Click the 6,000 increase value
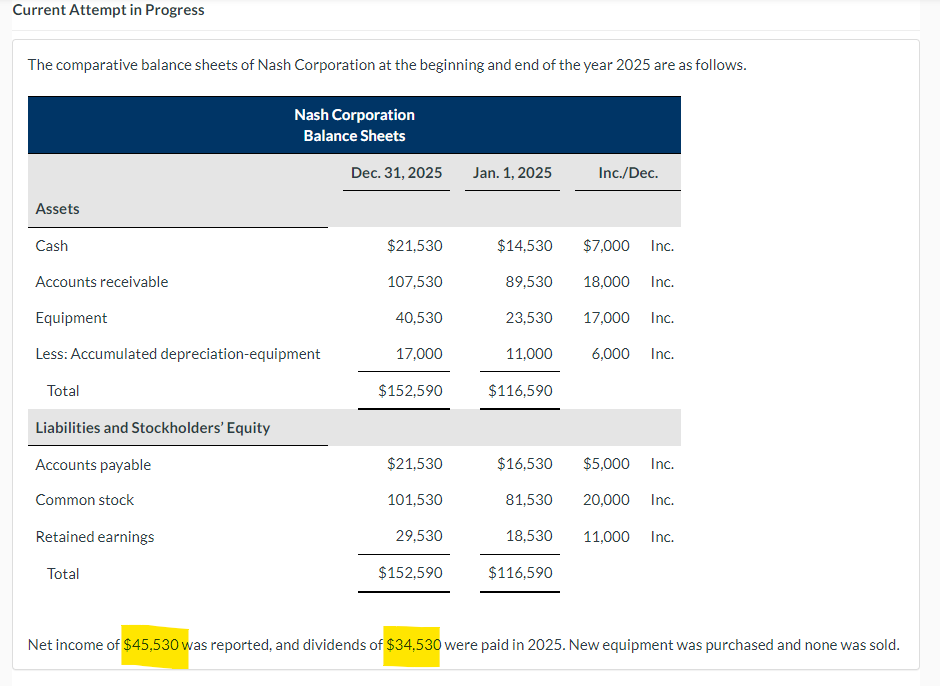Screen dimensions: 940x686 (x=610, y=354)
